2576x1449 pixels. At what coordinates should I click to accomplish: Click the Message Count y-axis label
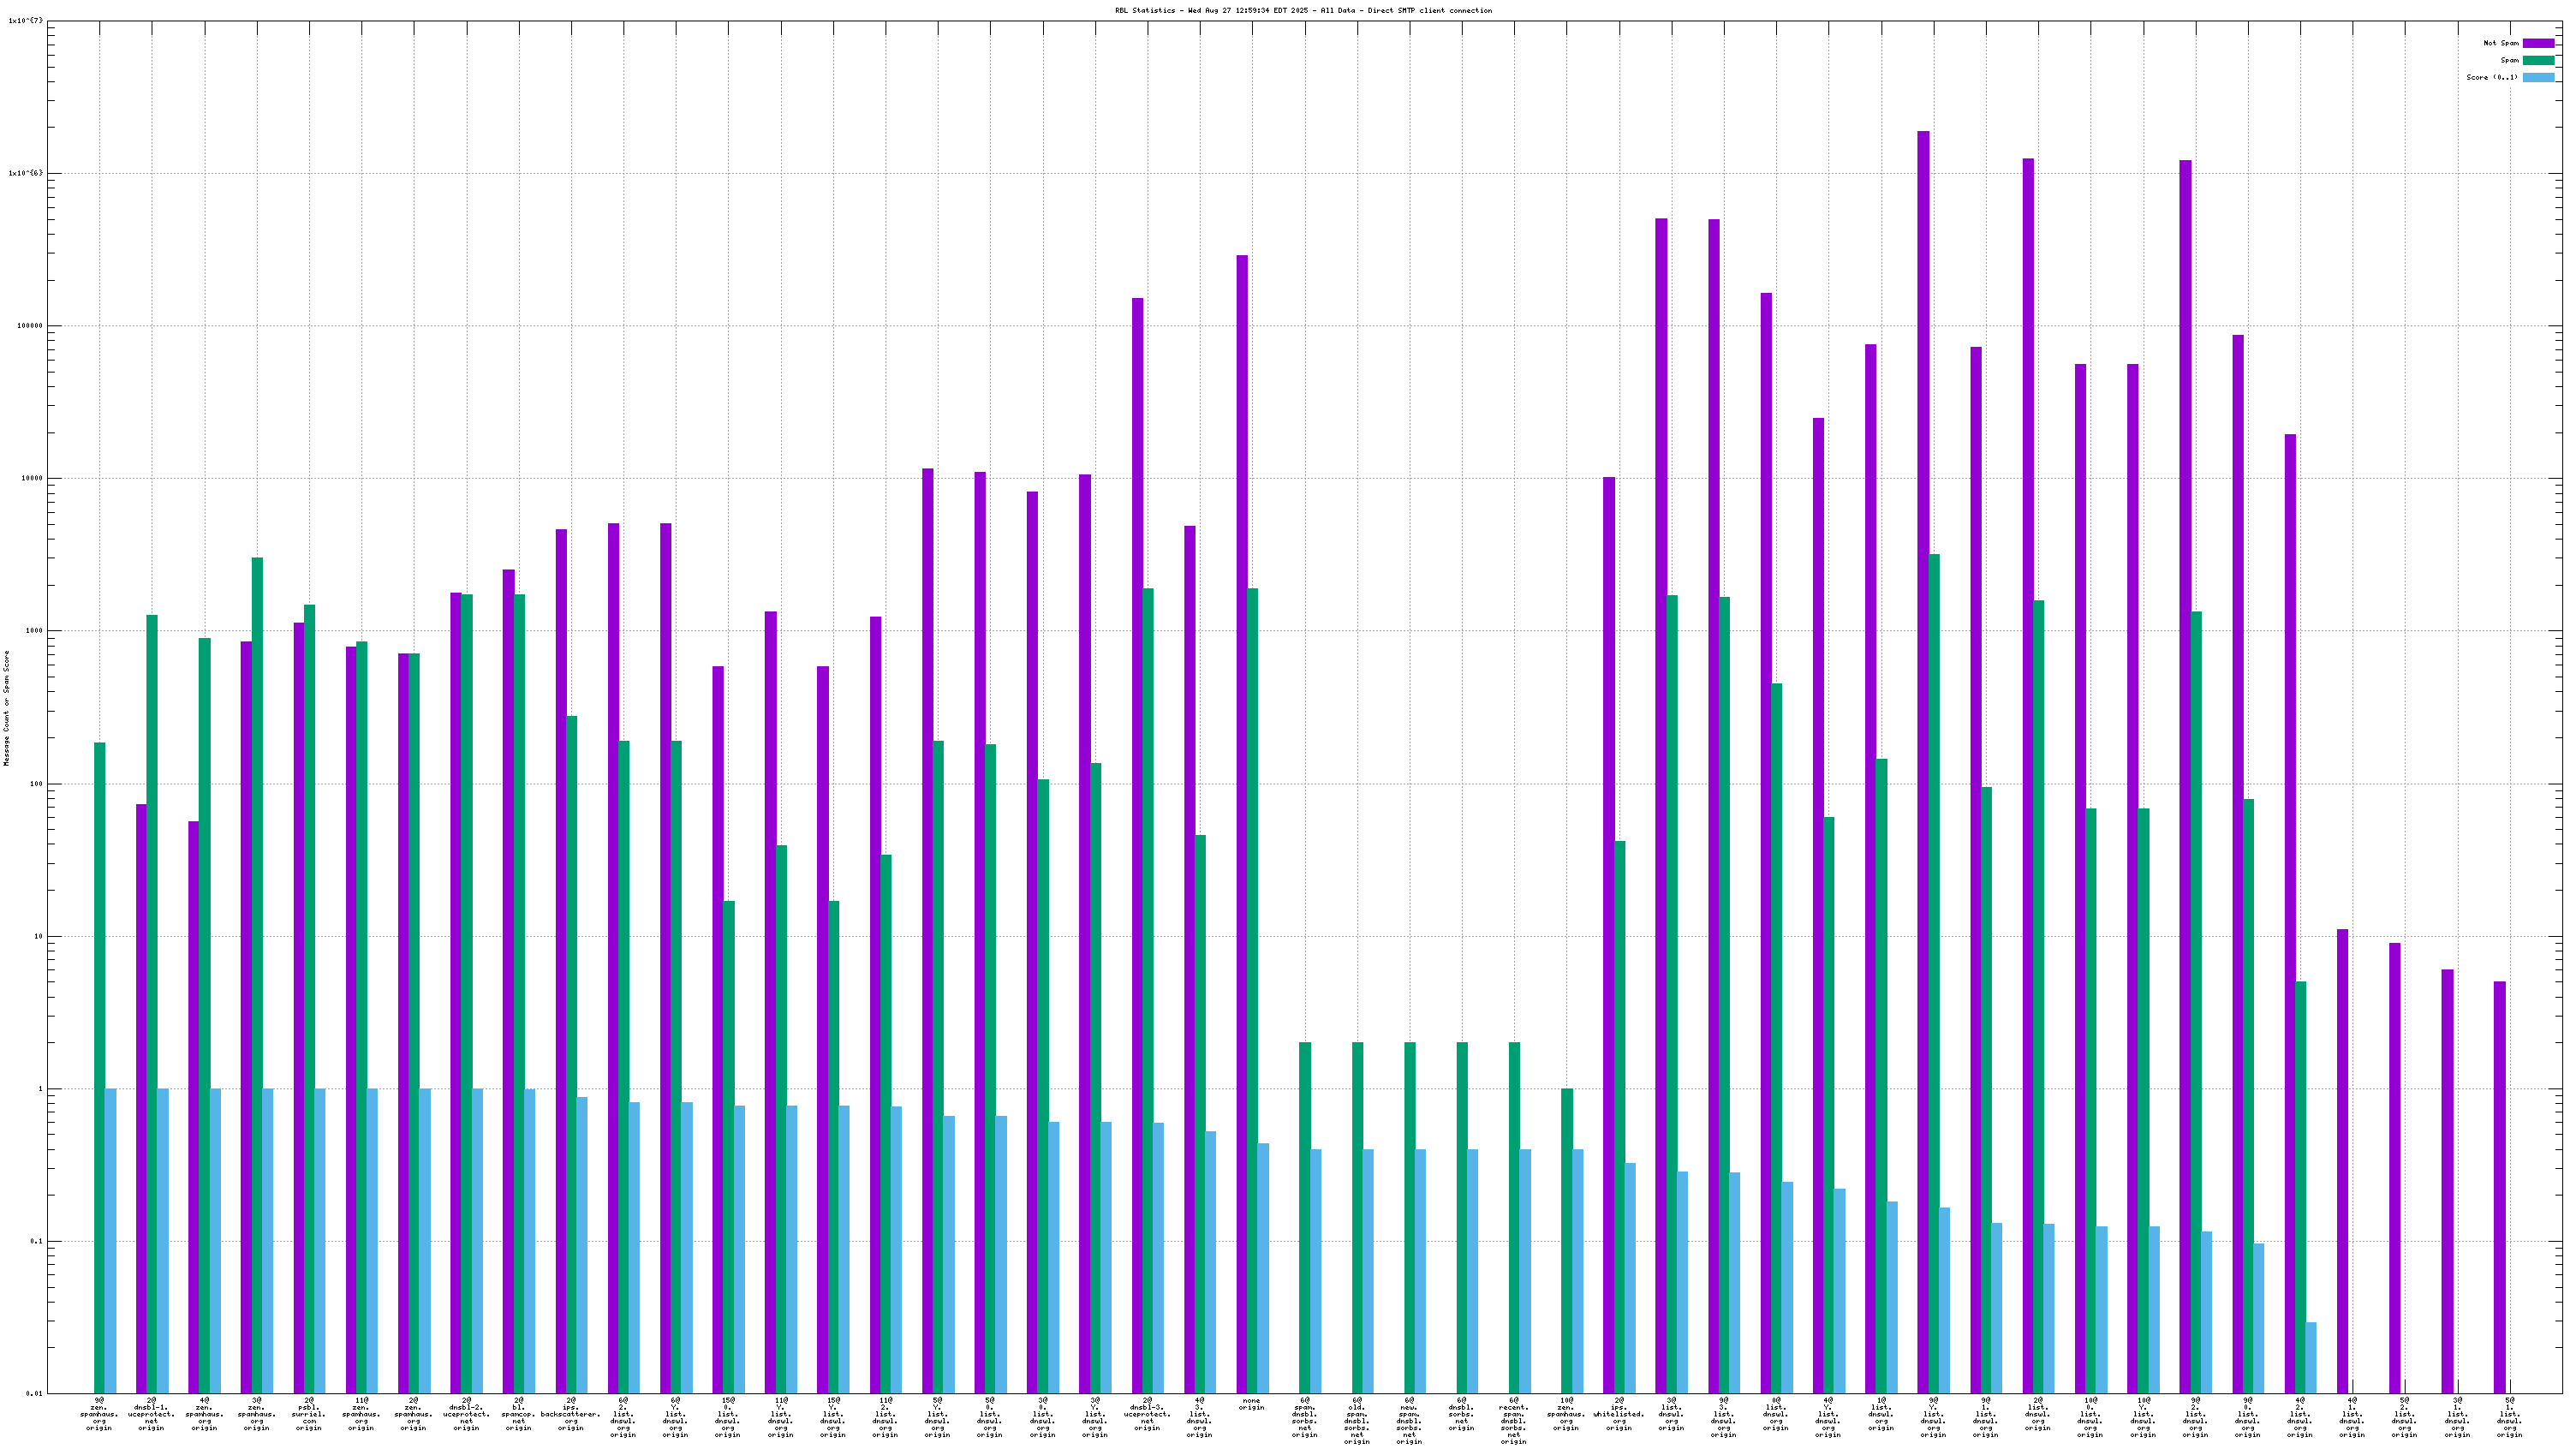6,707
